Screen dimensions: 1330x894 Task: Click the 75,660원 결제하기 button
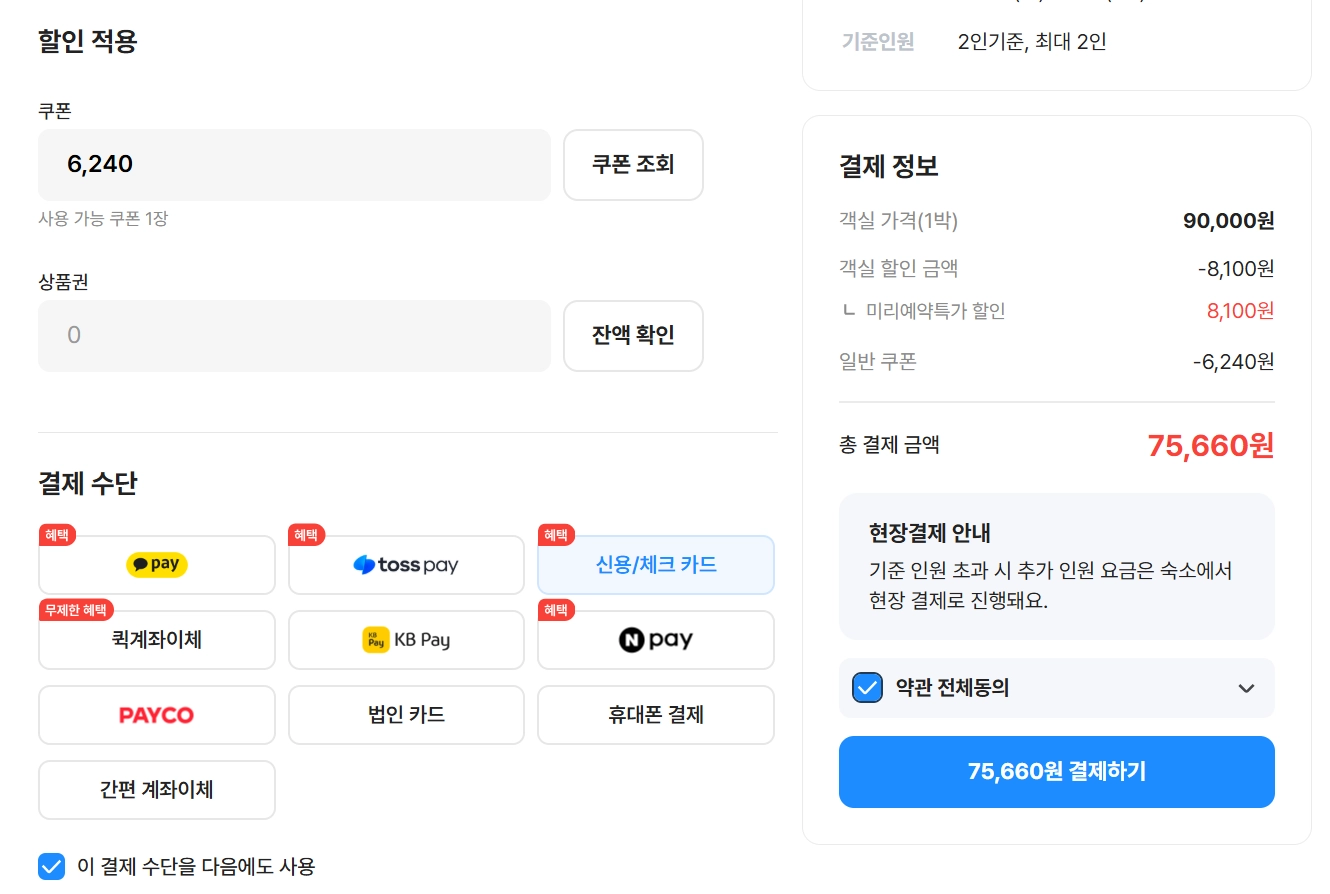[1057, 772]
